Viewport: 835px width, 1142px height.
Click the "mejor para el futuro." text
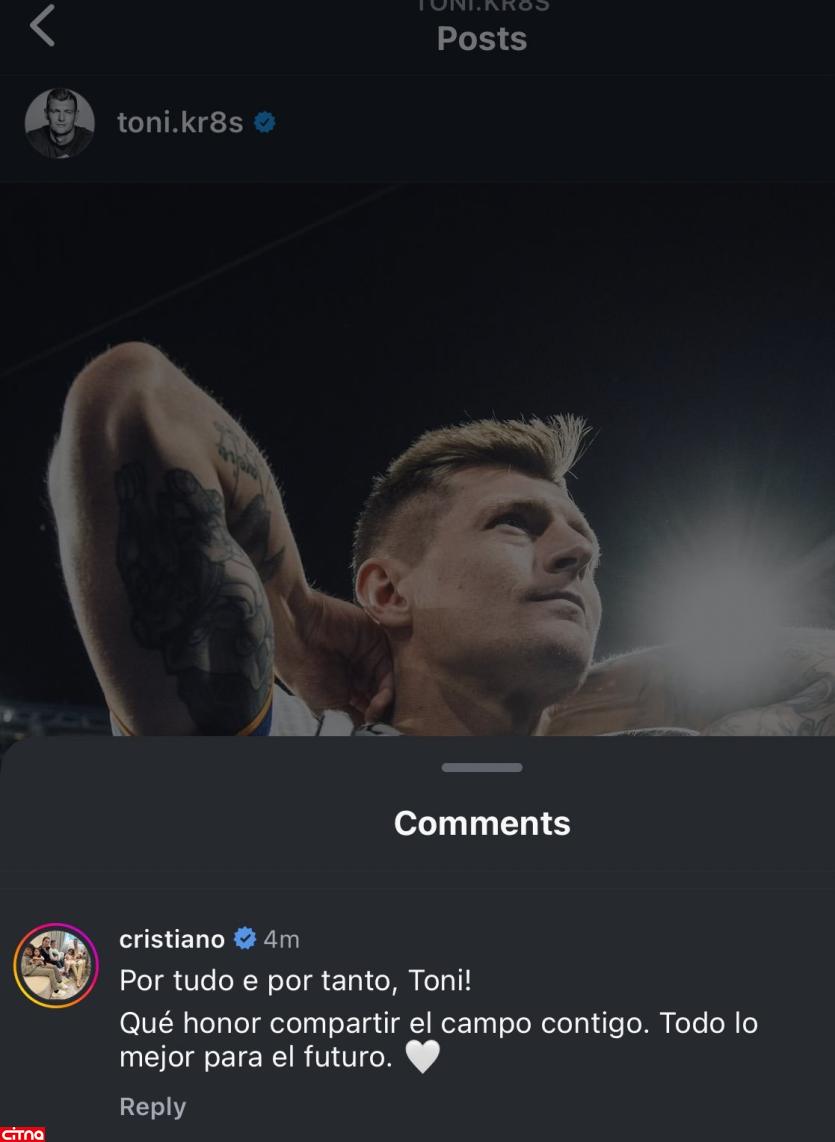pos(255,1058)
